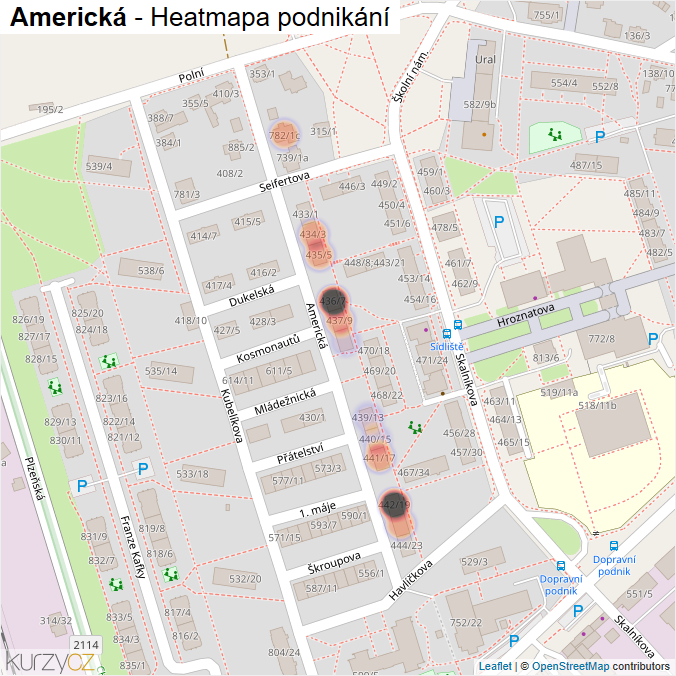Click the parking icon near building 478/5

(499, 222)
